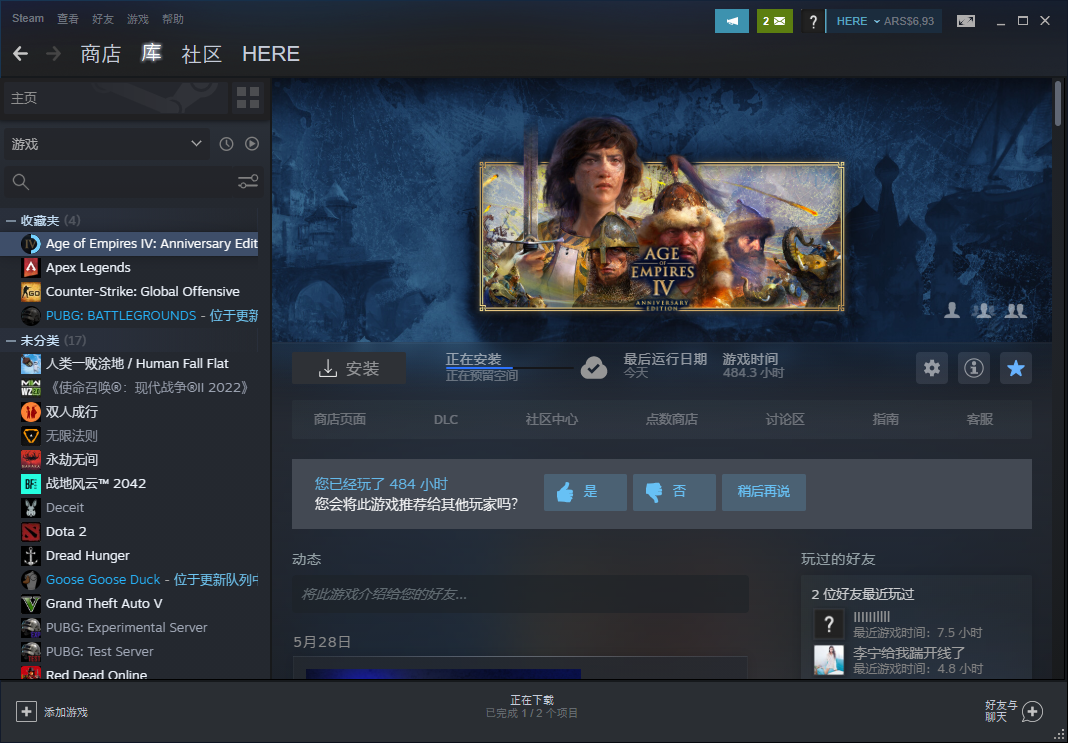Open the DLC link
This screenshot has width=1068, height=743.
446,420
